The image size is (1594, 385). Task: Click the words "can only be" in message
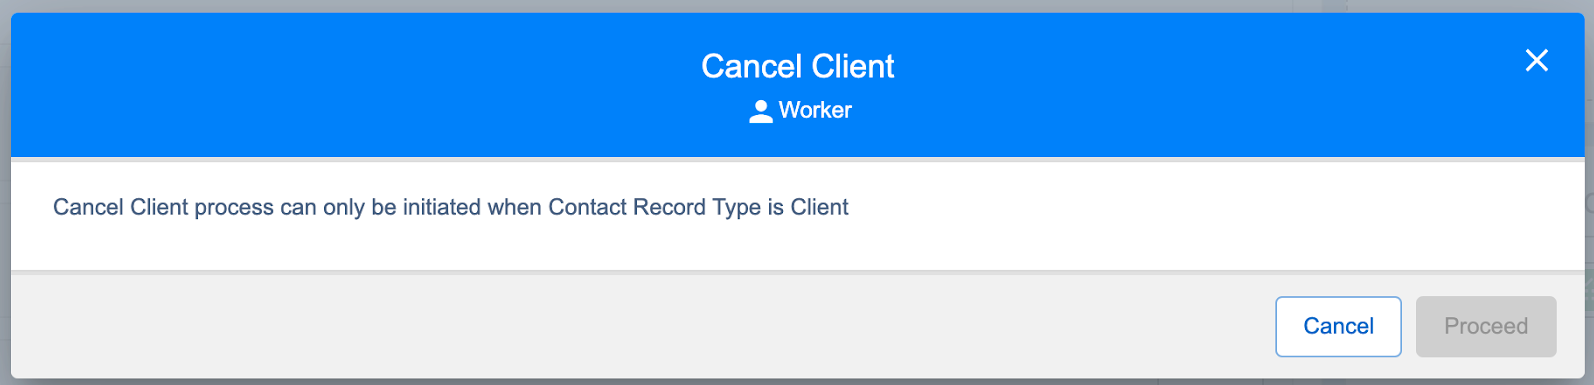point(338,207)
